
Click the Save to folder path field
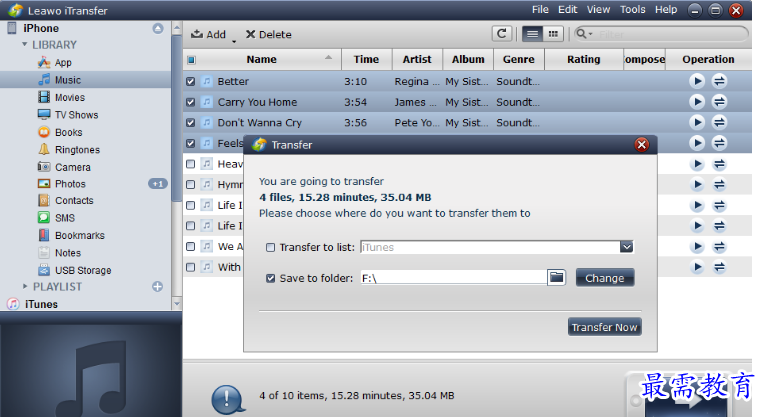454,278
